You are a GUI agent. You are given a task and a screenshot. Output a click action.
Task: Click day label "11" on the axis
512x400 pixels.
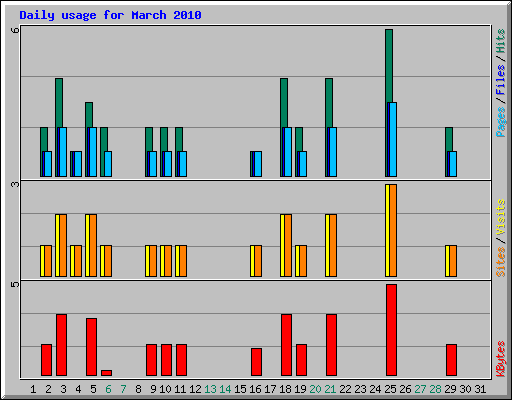(x=180, y=389)
